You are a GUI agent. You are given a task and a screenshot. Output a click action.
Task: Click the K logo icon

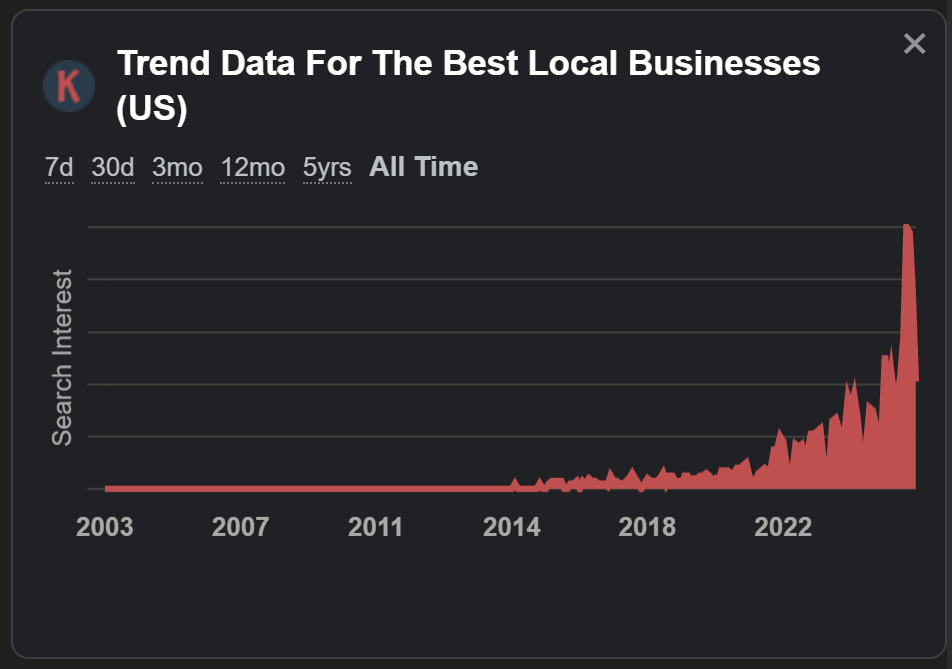(x=68, y=87)
